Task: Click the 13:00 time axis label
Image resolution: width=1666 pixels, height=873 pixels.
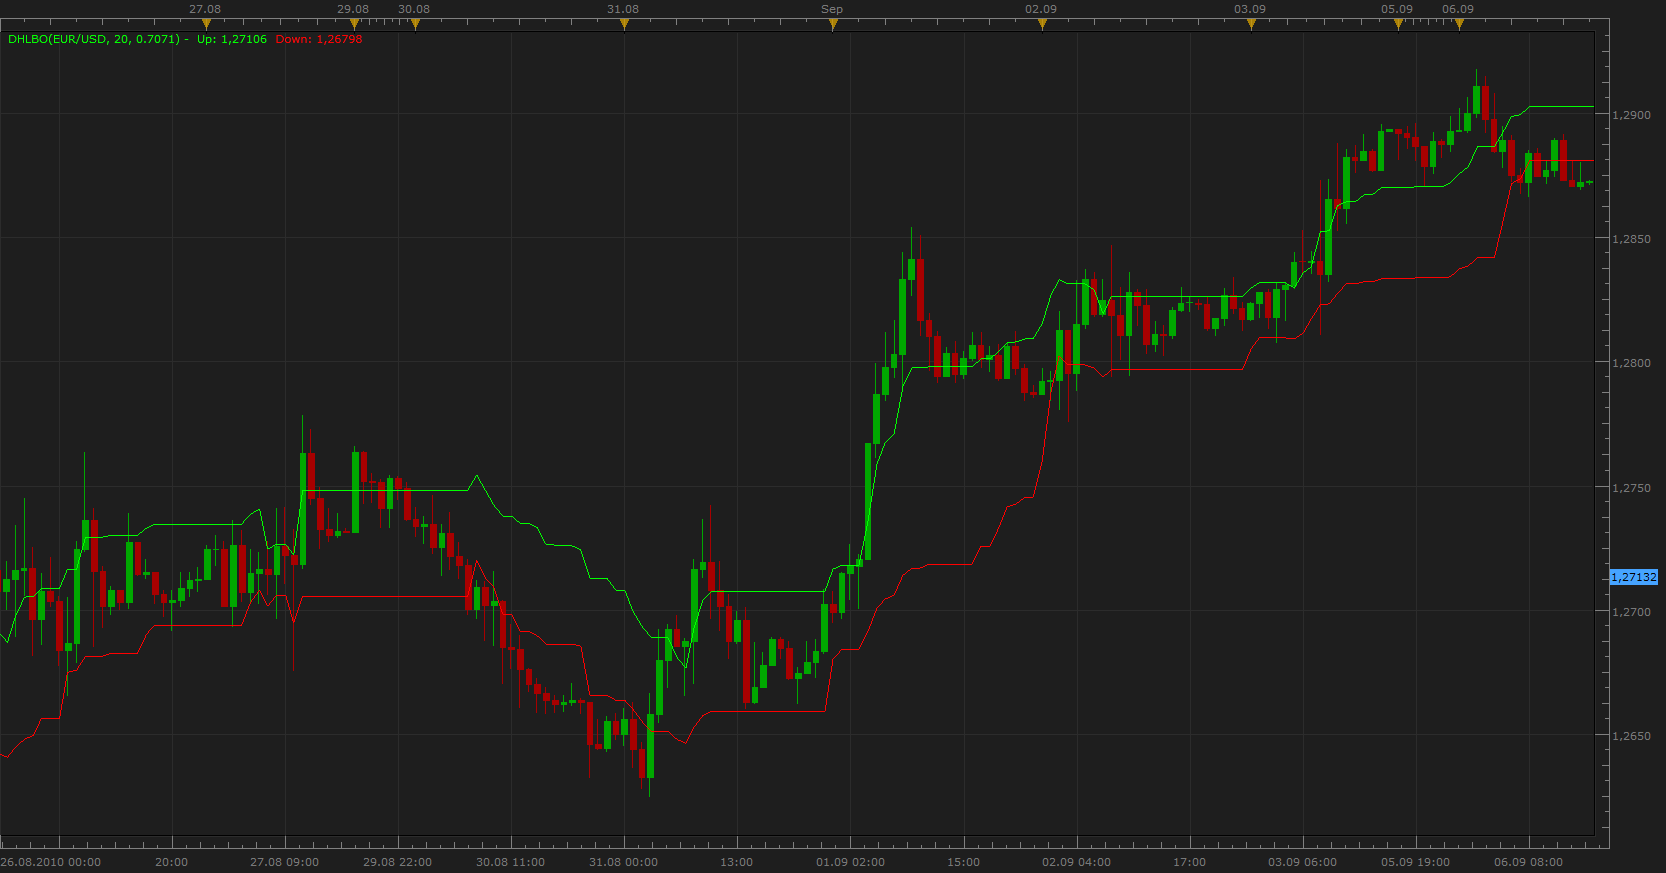Action: 737,862
